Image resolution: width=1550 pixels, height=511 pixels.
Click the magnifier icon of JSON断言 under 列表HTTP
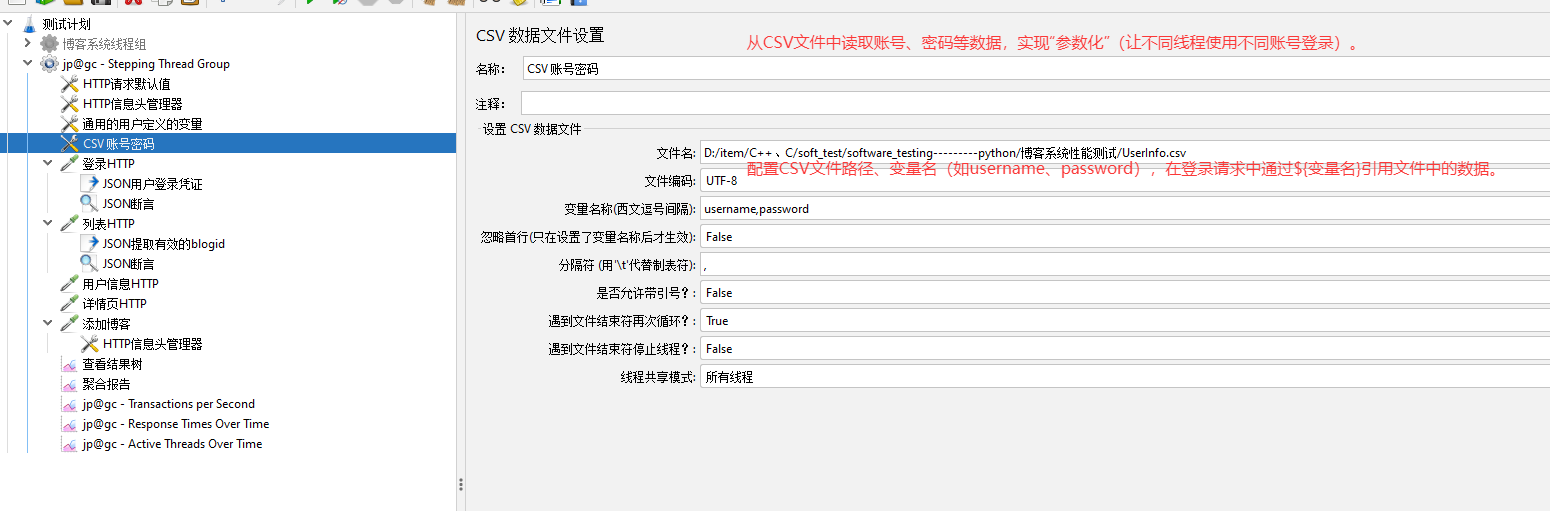(x=90, y=264)
